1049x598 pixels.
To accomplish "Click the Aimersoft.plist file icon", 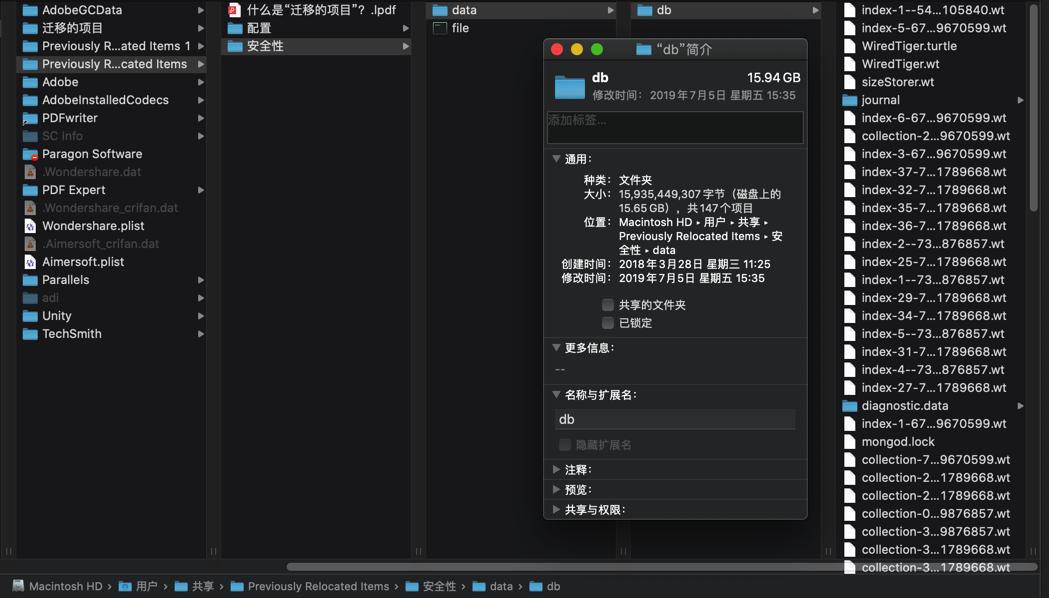I will pyautogui.click(x=30, y=262).
